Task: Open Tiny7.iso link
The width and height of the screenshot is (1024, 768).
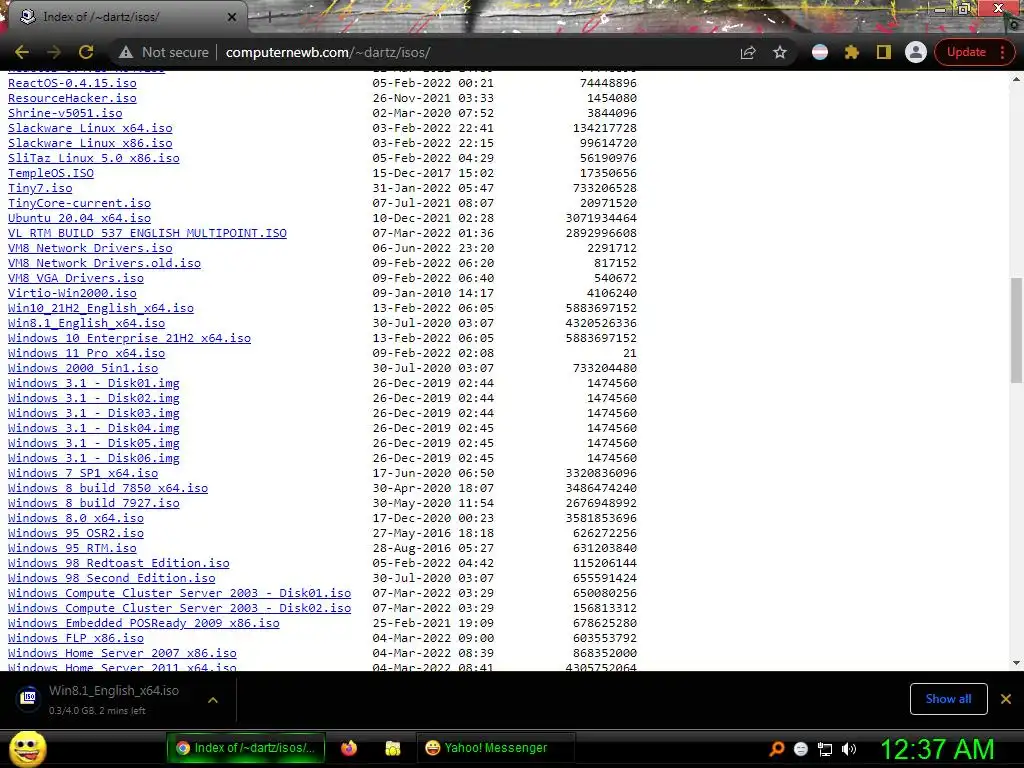Action: pos(40,188)
